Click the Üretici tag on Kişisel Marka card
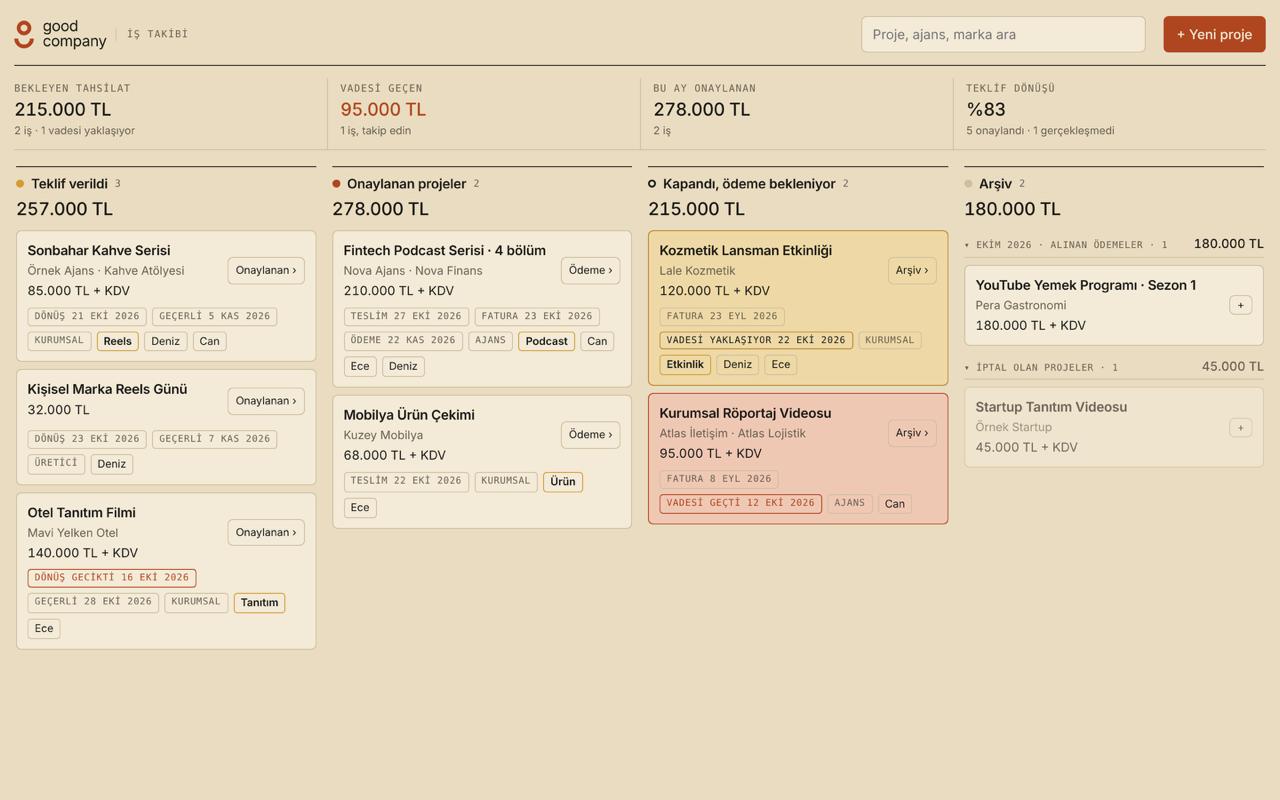Image resolution: width=1280 pixels, height=800 pixels. pyautogui.click(x=56, y=463)
